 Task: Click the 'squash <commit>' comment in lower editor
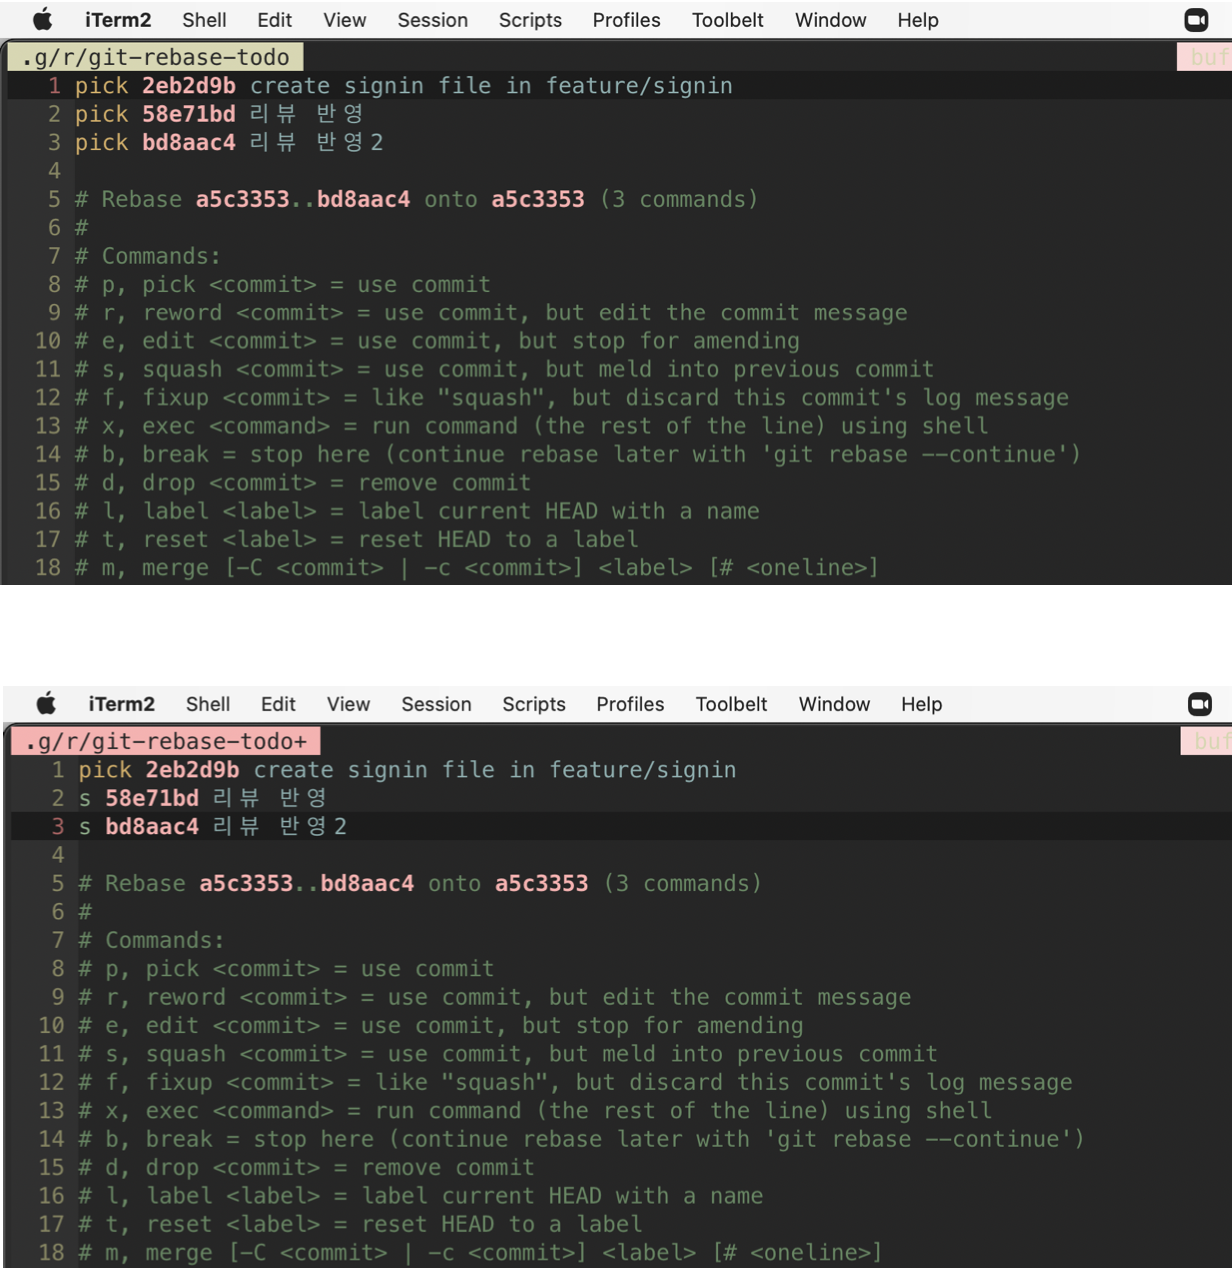(x=508, y=1054)
